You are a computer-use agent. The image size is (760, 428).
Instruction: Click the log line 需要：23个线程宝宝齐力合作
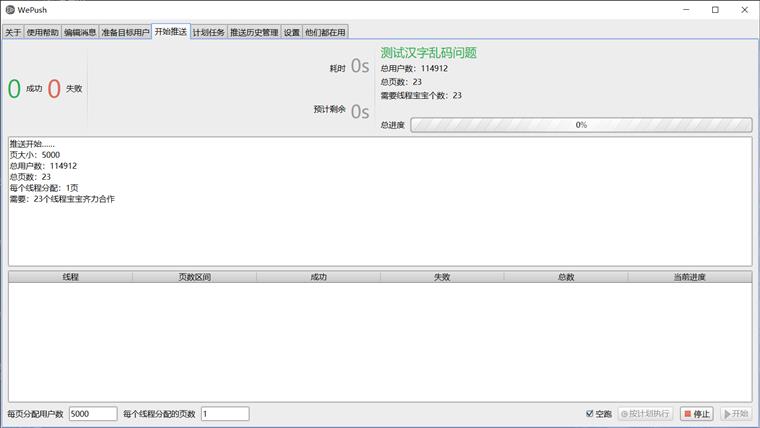tap(63, 199)
